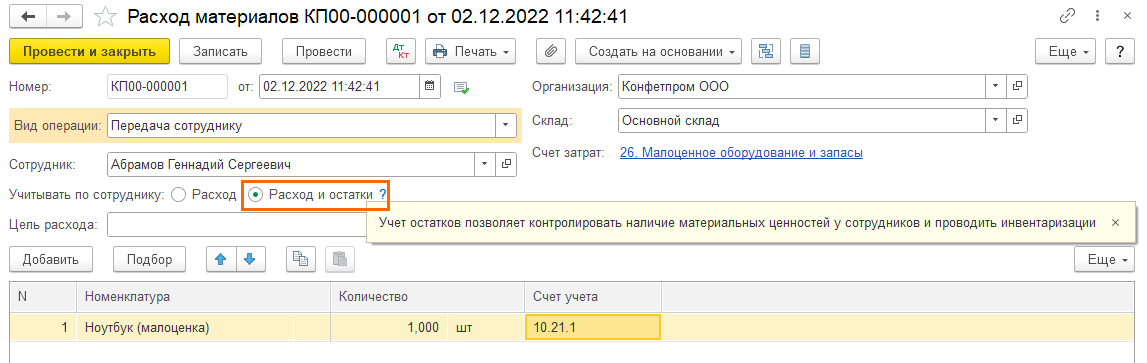Screen dimensions: 1147x363
Task: Click the blue question mark hint
Action: (383, 195)
